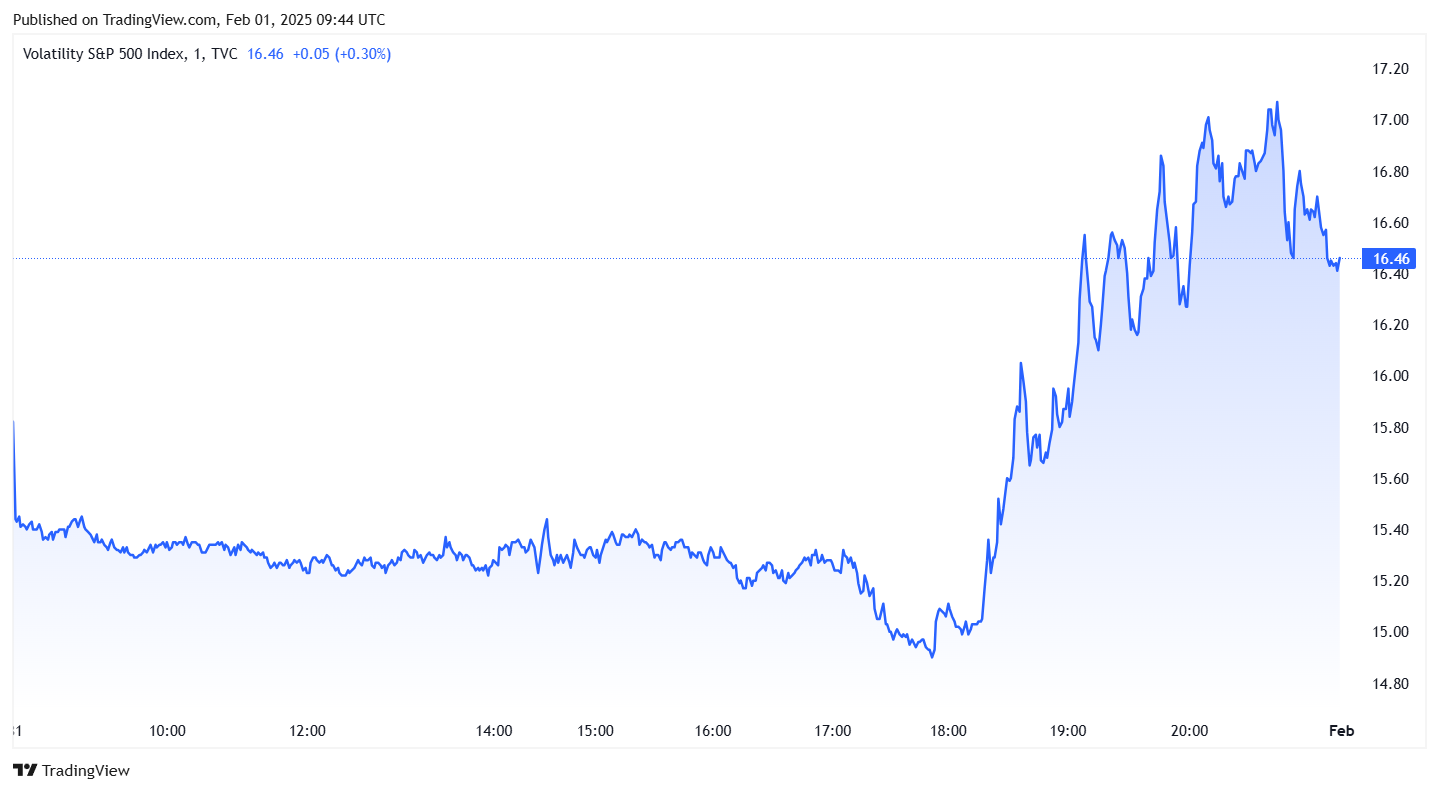The height and width of the screenshot is (792, 1439).
Task: Click the blue 16.46 current price badge
Action: (x=1391, y=259)
